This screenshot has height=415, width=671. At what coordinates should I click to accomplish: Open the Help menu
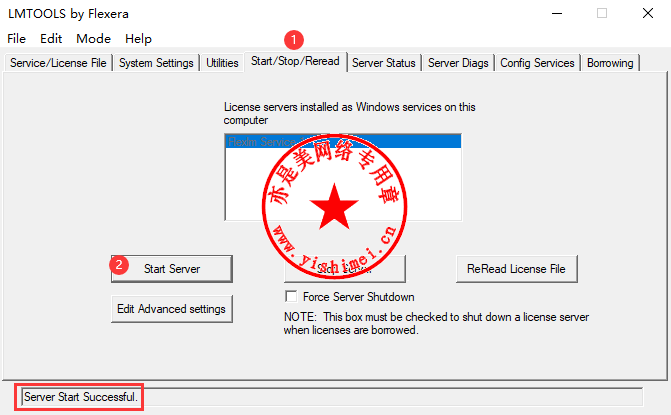point(138,39)
